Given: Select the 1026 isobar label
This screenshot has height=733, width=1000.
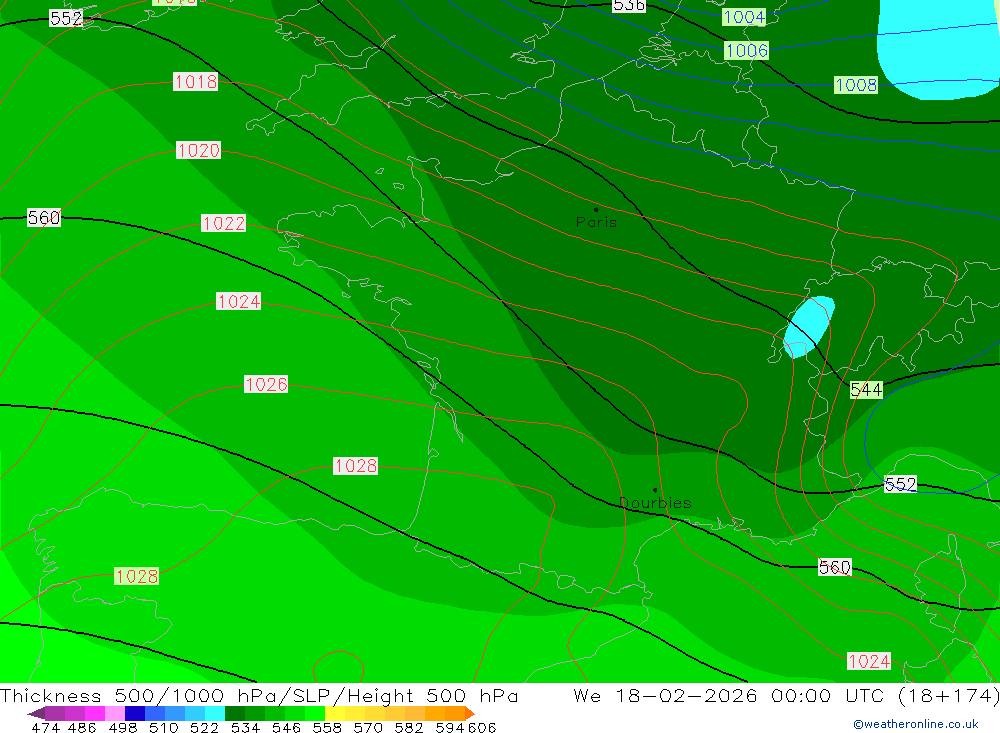Looking at the screenshot, I should (266, 384).
